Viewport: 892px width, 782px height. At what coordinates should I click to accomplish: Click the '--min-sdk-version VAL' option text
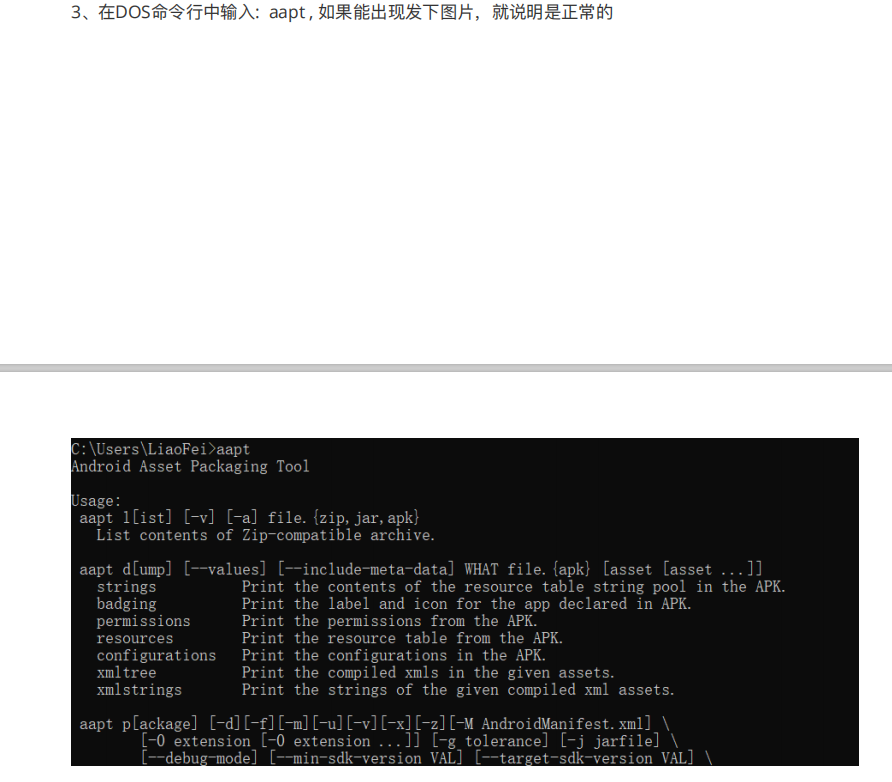[x=366, y=758]
